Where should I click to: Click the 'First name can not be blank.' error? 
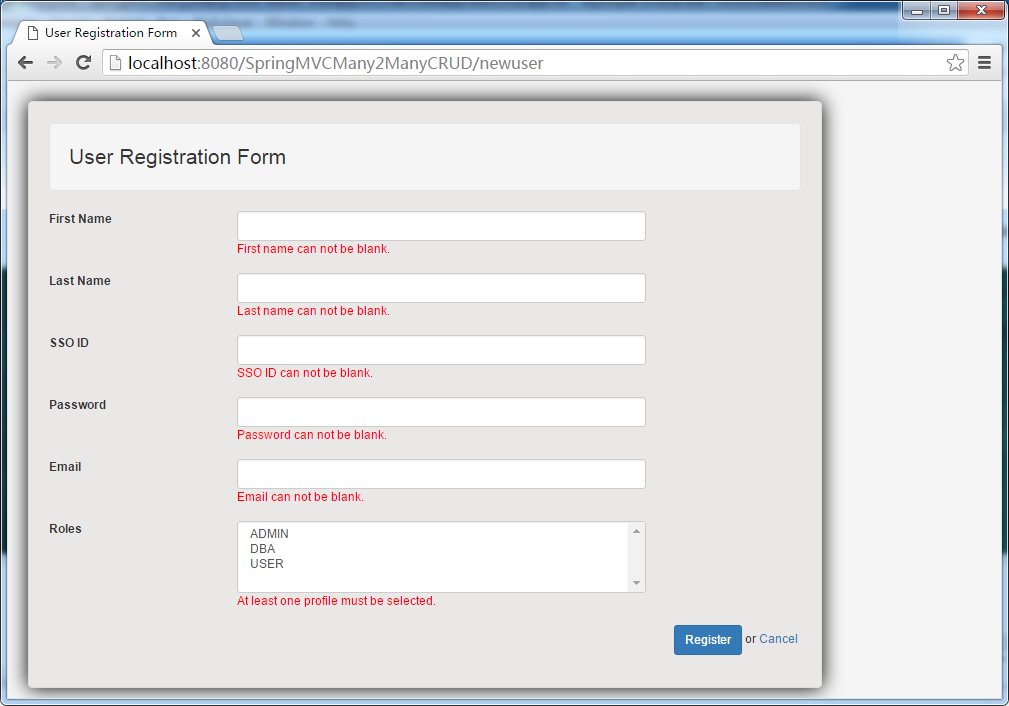313,248
